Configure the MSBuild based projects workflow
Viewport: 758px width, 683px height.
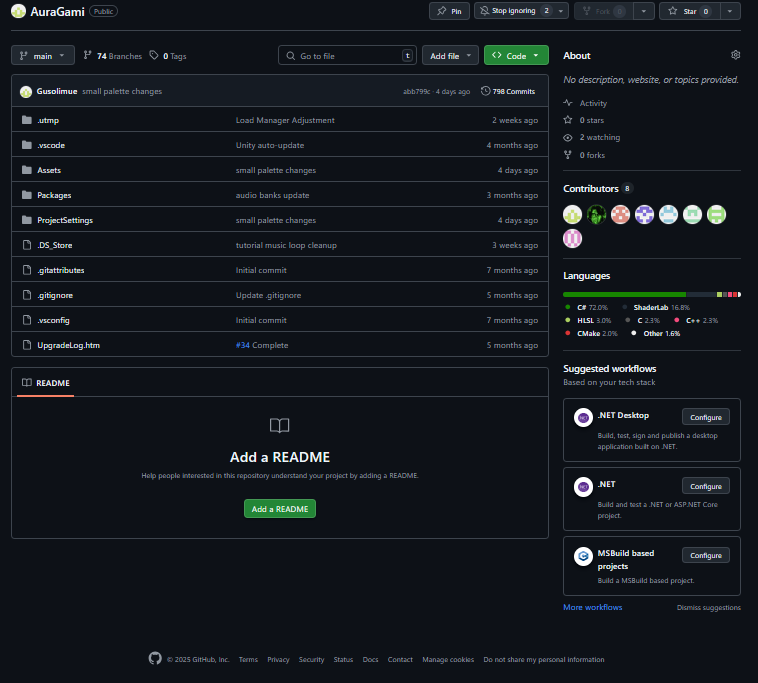[x=705, y=555]
